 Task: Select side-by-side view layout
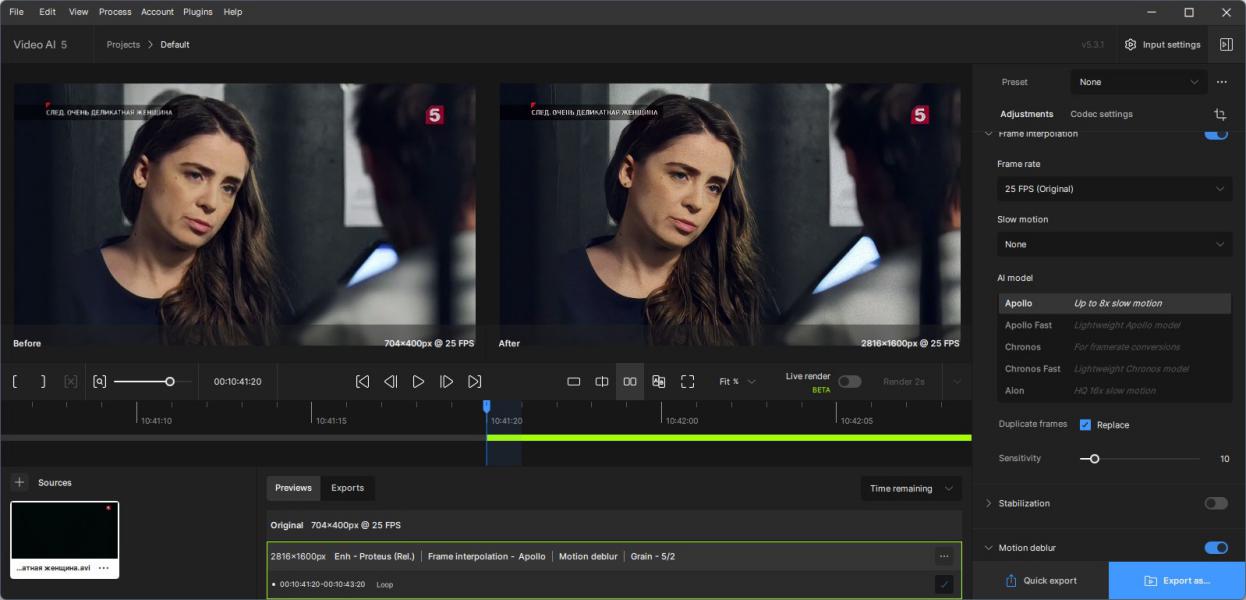coord(630,382)
